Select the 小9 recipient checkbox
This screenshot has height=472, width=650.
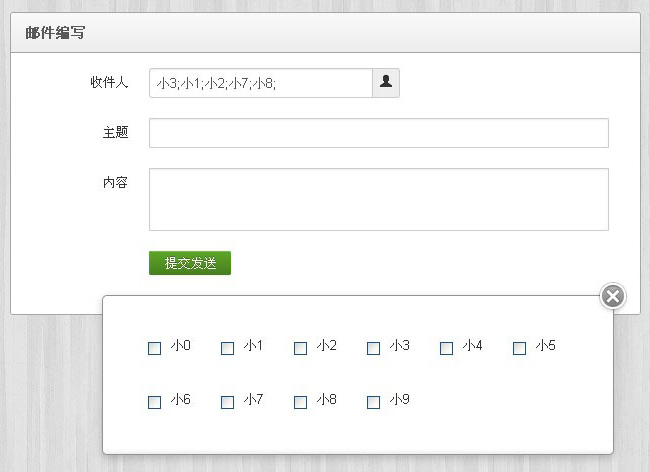374,402
